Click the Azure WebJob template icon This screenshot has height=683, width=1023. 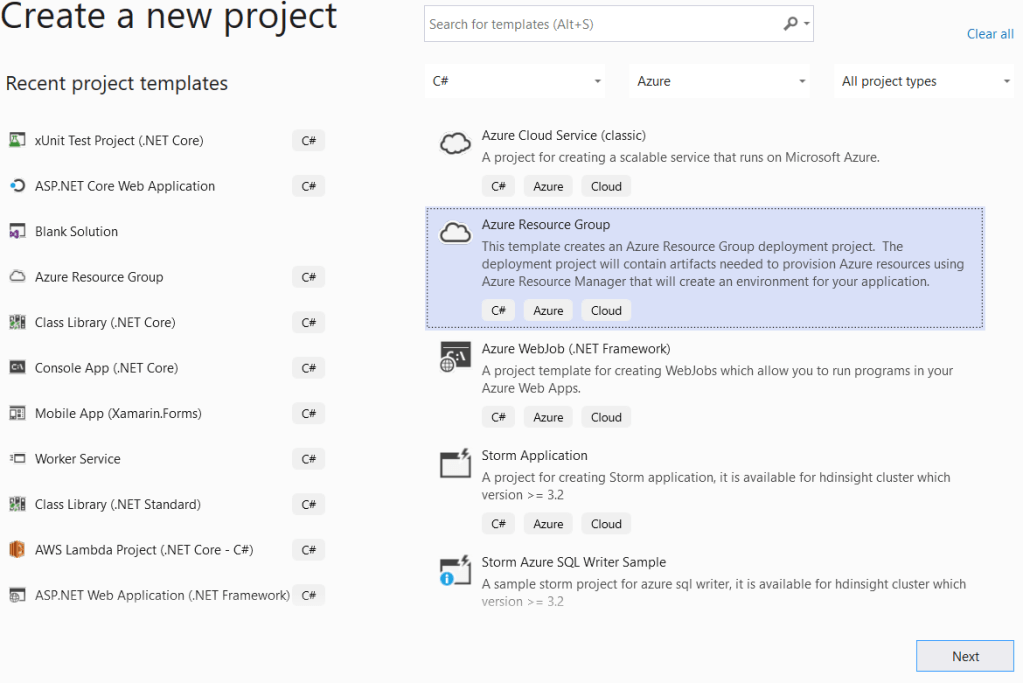[x=455, y=358]
